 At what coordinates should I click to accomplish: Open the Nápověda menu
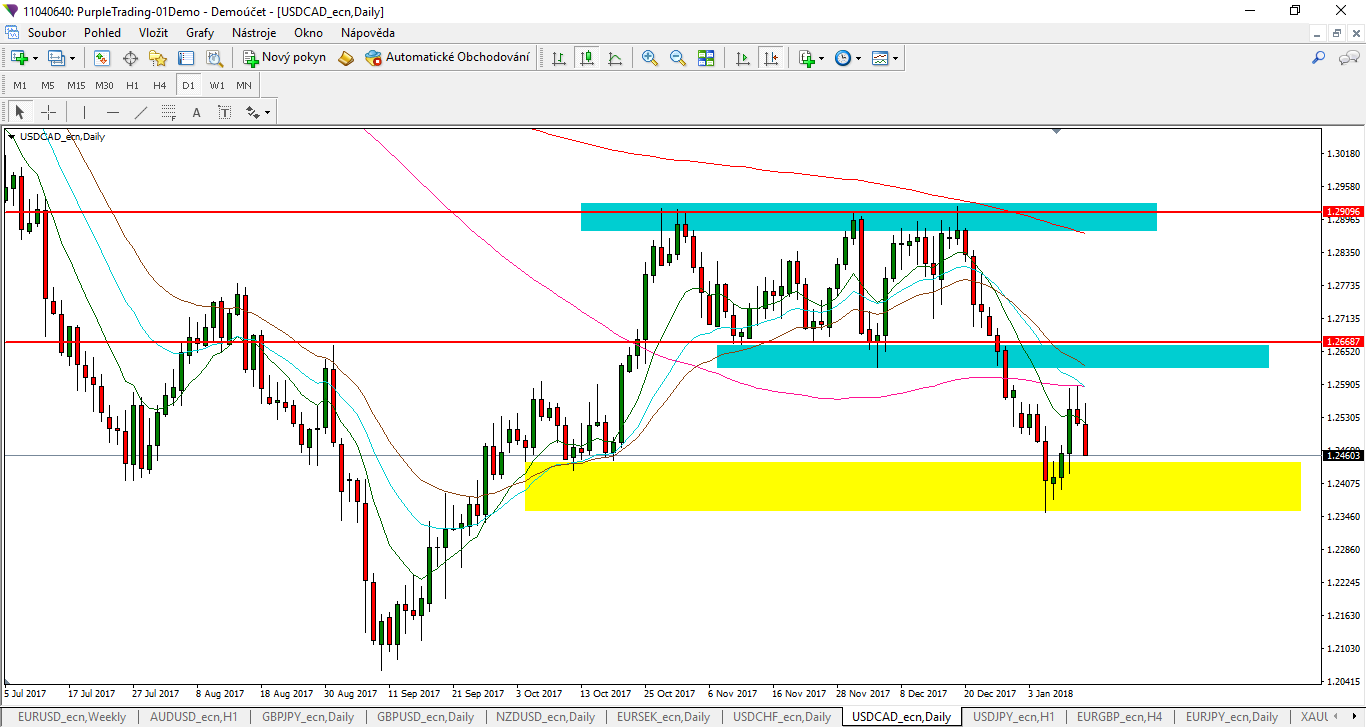[368, 32]
